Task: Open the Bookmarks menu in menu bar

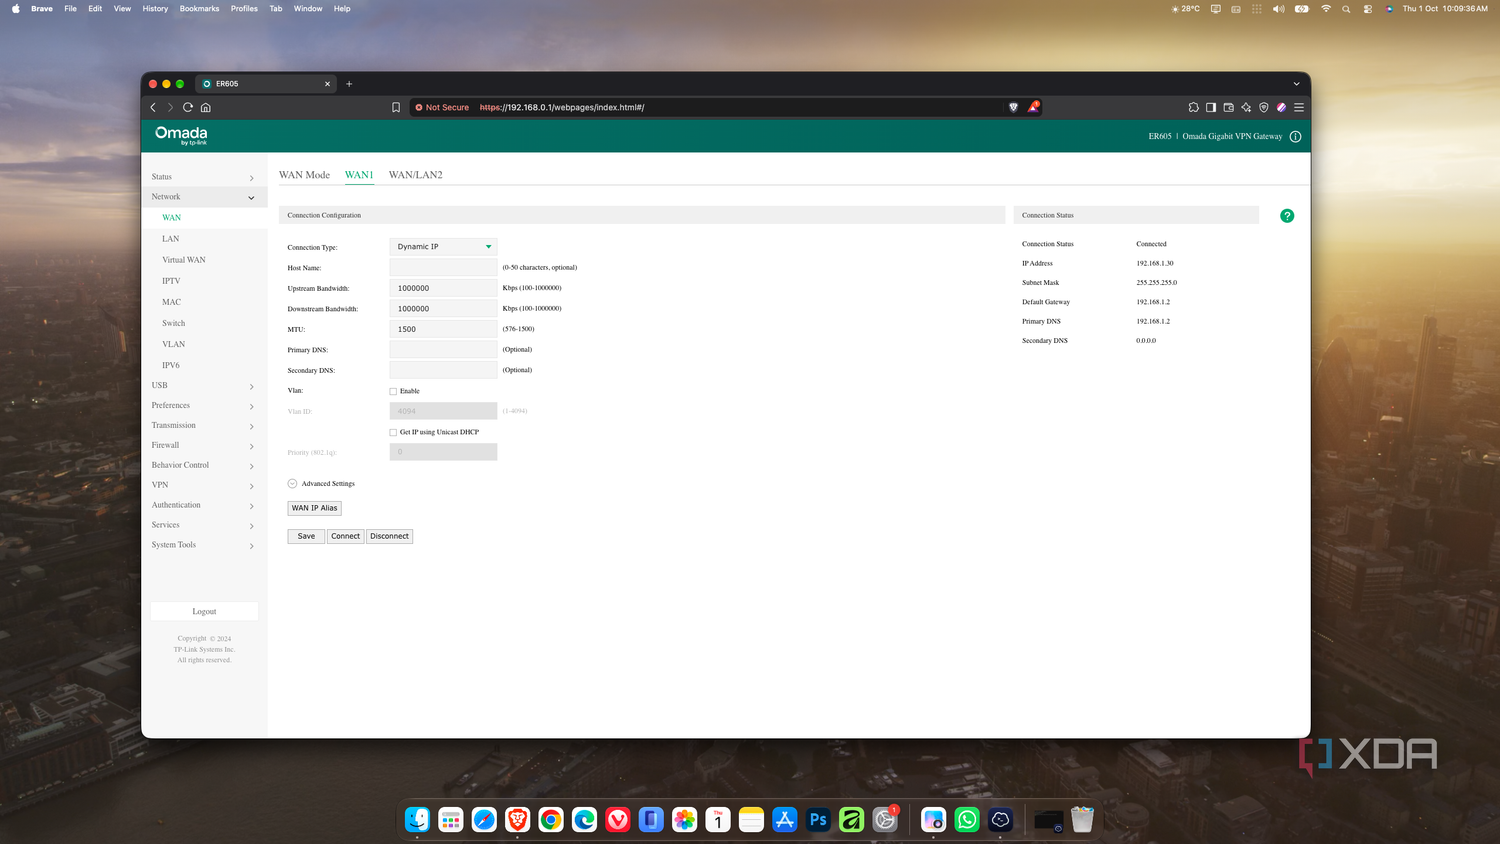Action: [x=199, y=9]
